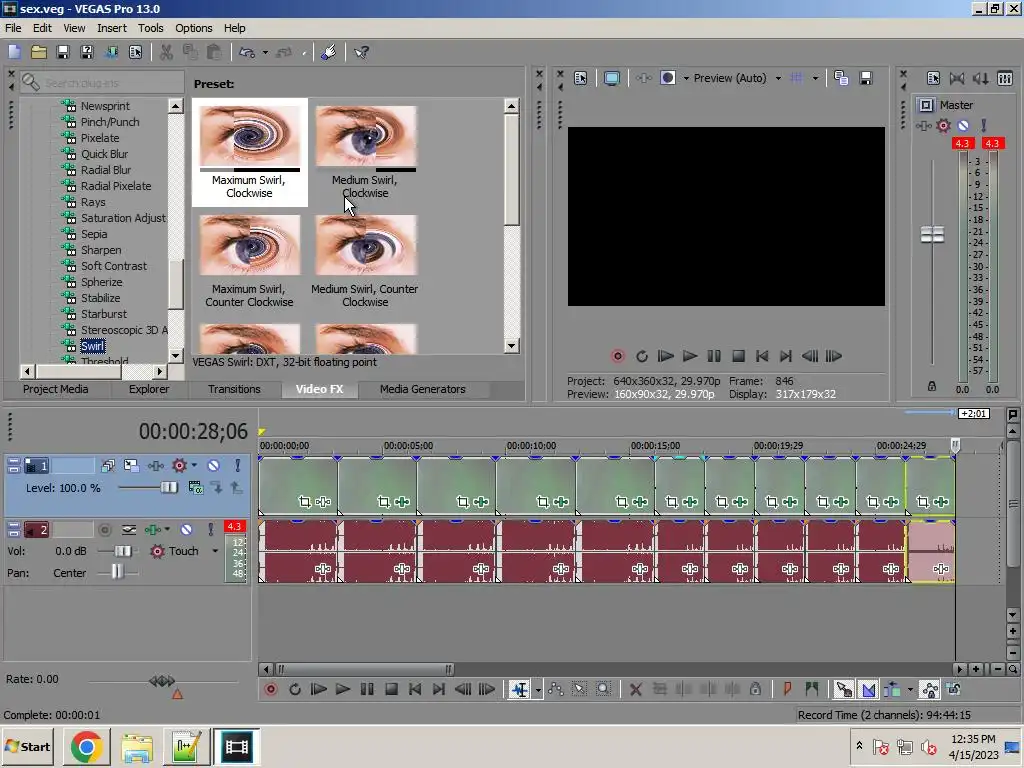
Task: Open Event Pan/Crop on the first video clip
Action: coord(305,502)
